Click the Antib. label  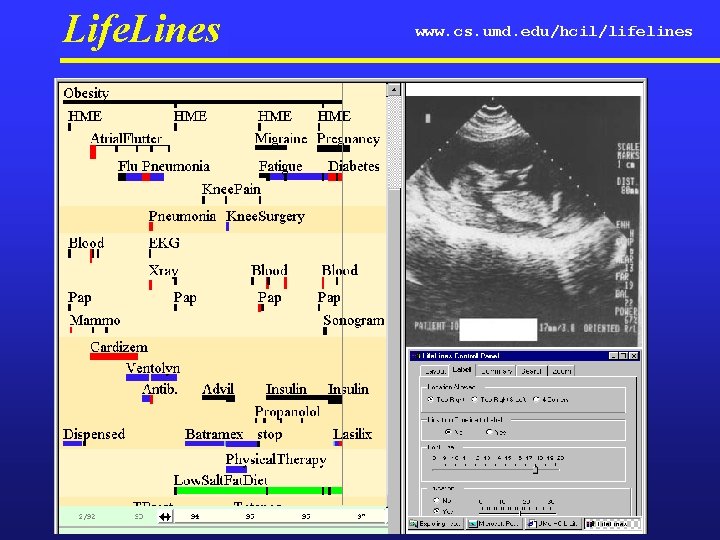click(x=160, y=389)
